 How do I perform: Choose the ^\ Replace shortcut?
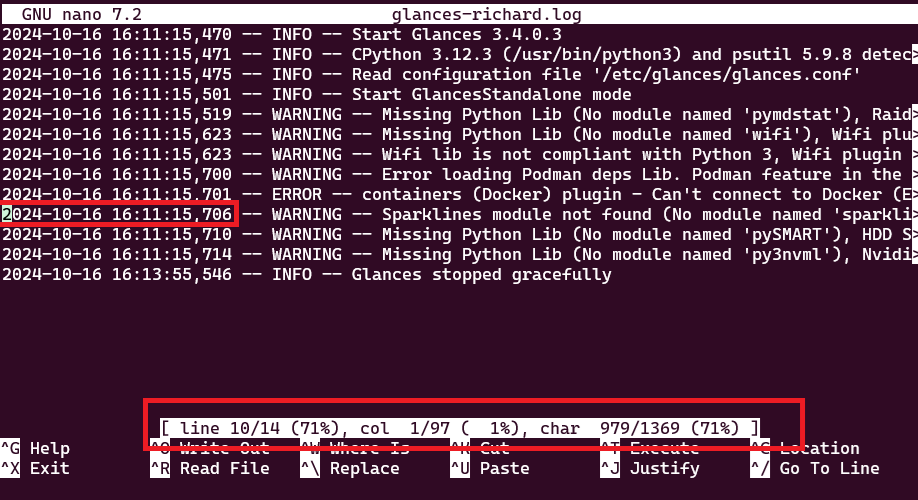pyautogui.click(x=350, y=468)
